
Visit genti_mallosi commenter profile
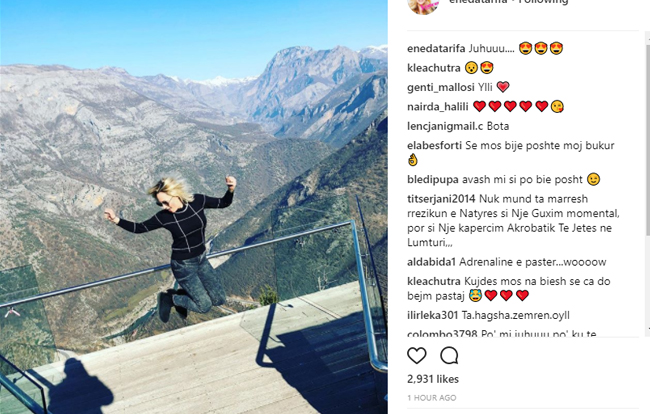[441, 87]
